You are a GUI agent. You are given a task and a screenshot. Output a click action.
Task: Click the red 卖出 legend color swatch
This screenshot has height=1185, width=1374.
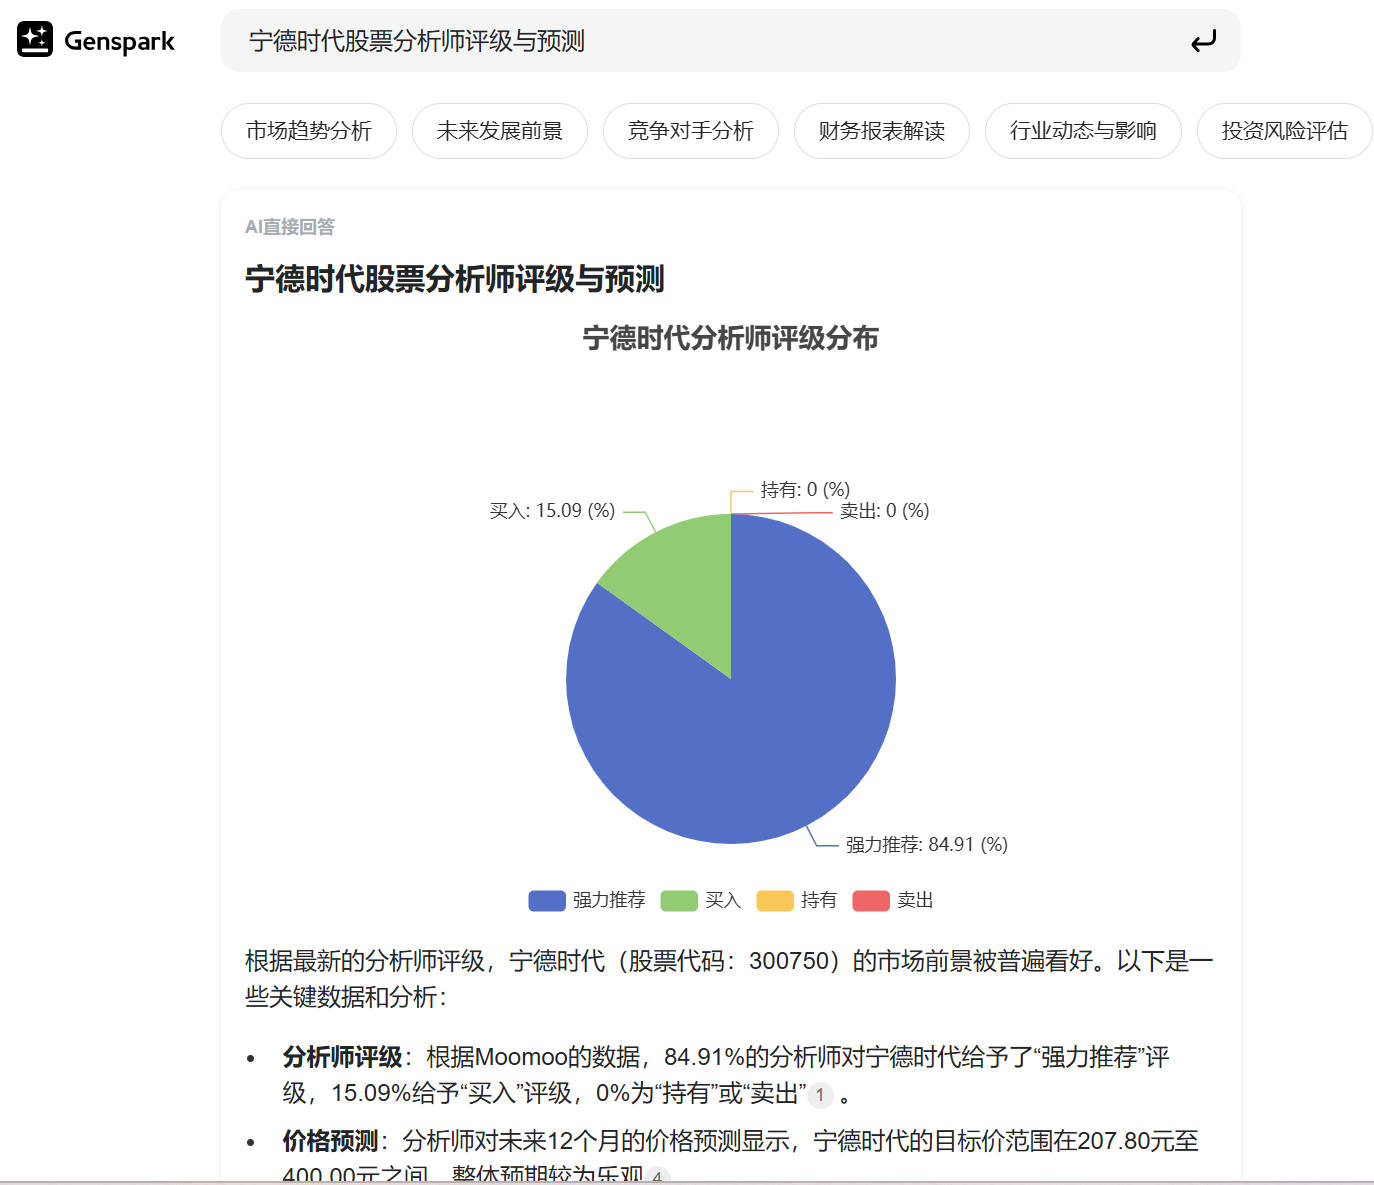[871, 900]
